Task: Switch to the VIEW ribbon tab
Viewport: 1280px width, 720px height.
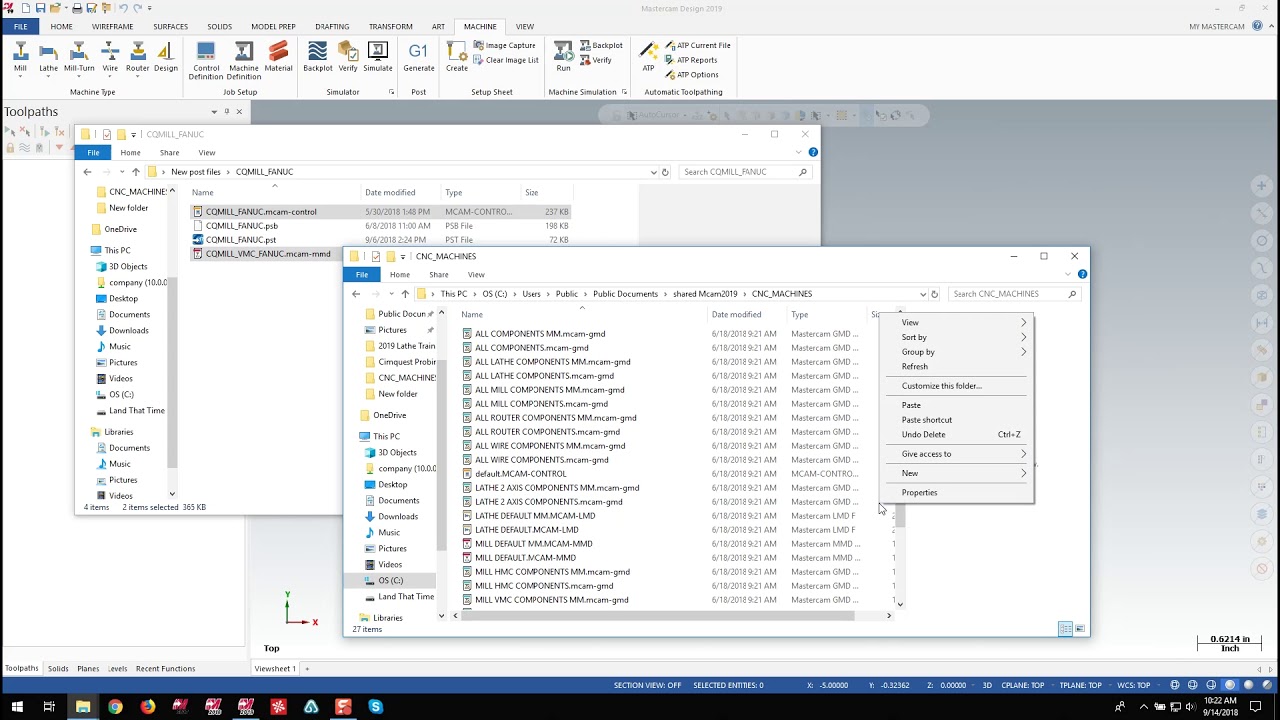Action: [x=524, y=26]
